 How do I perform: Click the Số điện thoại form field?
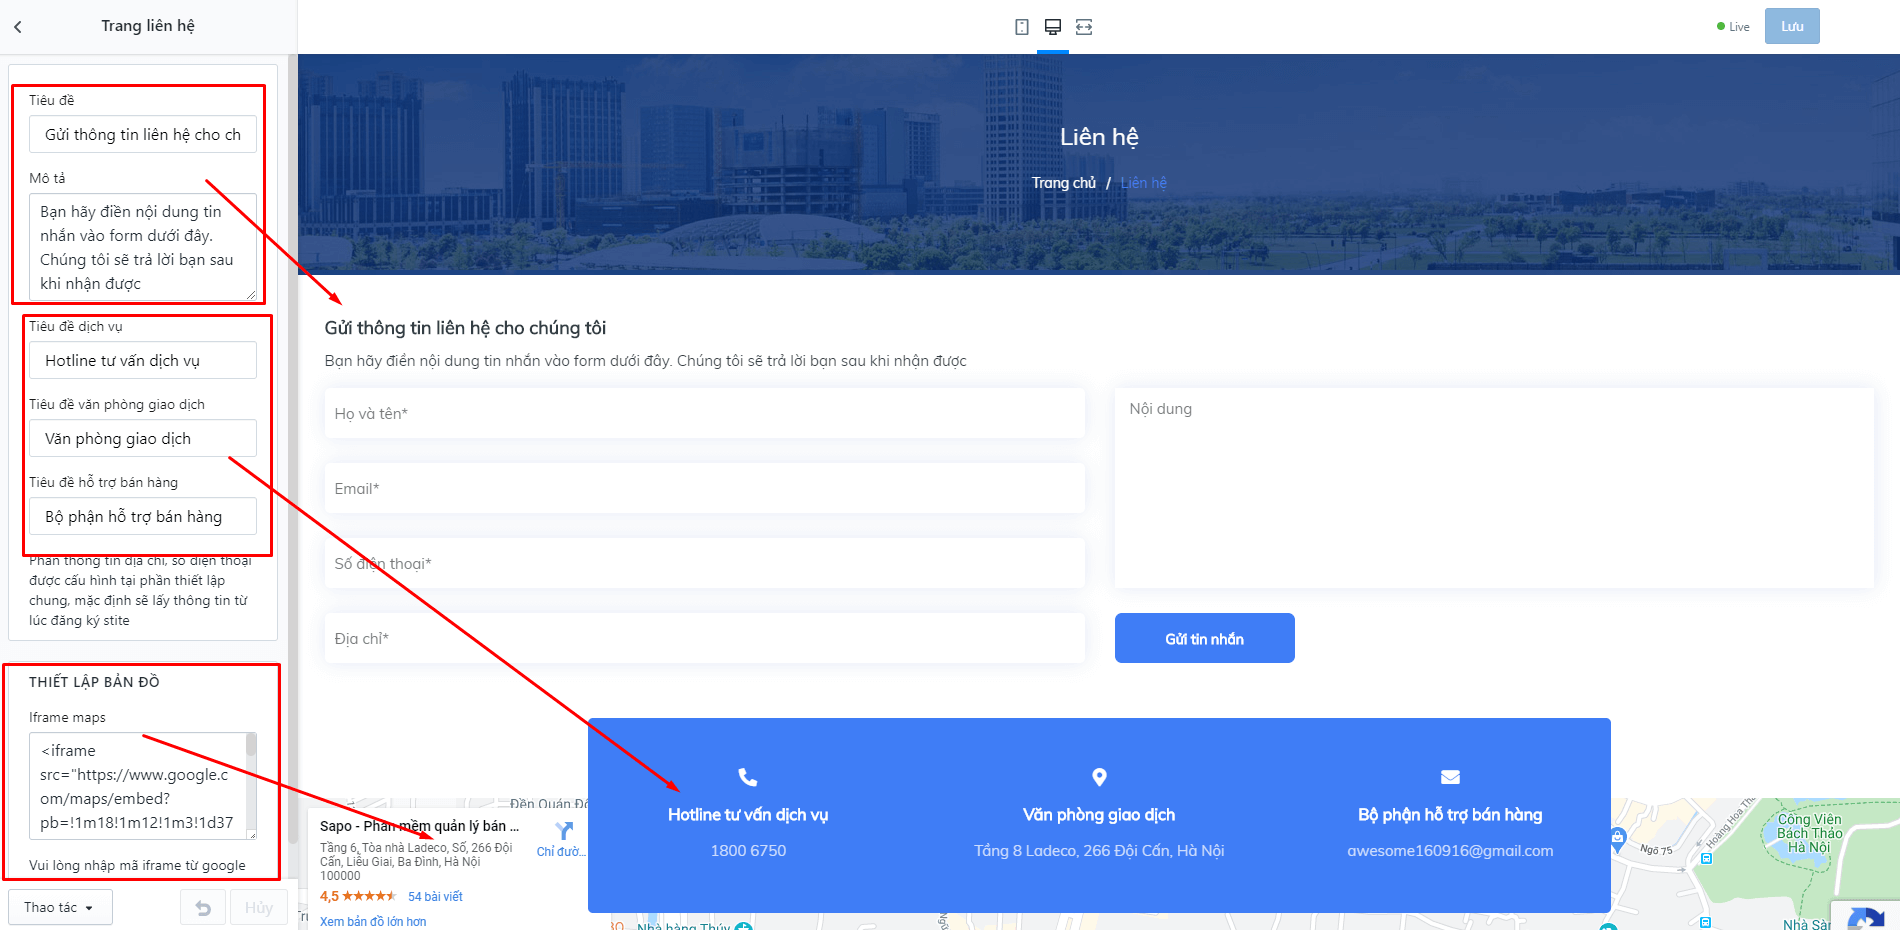704,563
